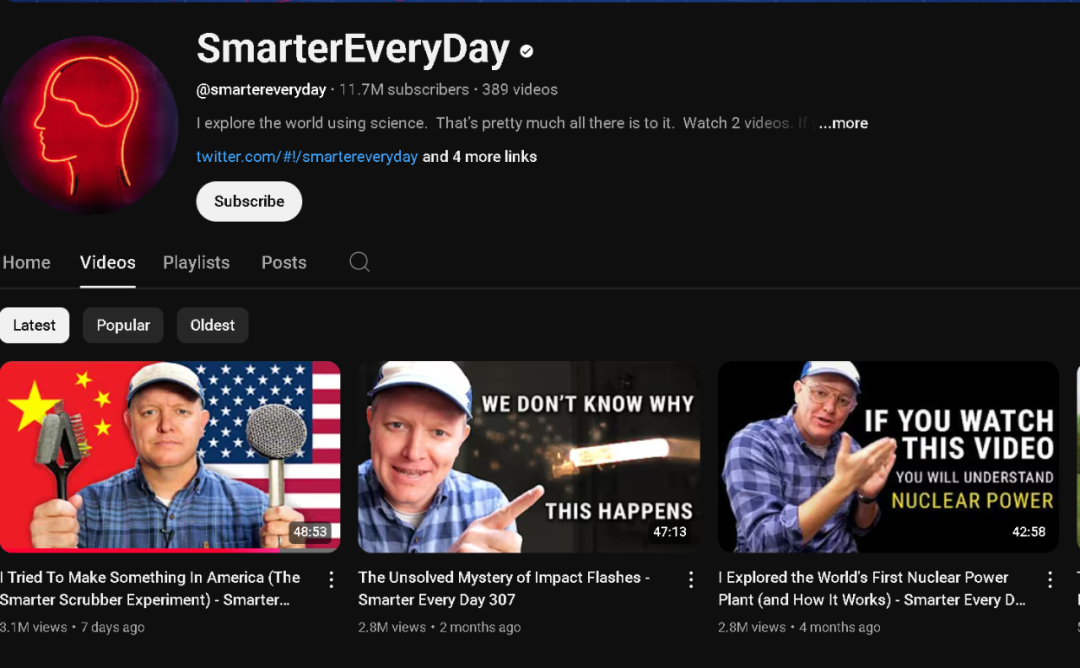Open options menu for Impact Flashes video
Viewport: 1080px width, 668px height.
[691, 580]
